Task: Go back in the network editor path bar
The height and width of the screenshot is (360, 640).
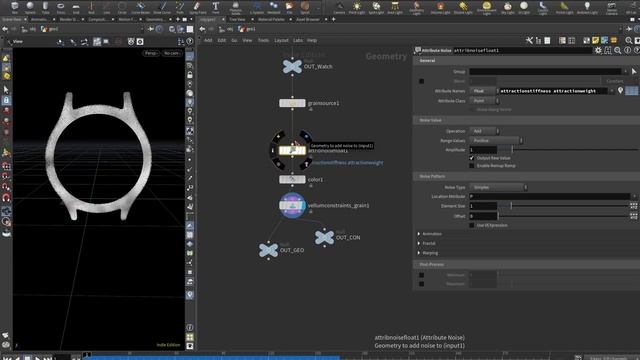Action: click(x=202, y=29)
